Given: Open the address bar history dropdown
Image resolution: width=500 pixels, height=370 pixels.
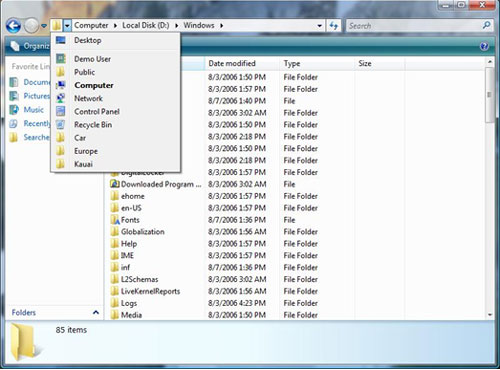Looking at the screenshot, I should point(319,26).
